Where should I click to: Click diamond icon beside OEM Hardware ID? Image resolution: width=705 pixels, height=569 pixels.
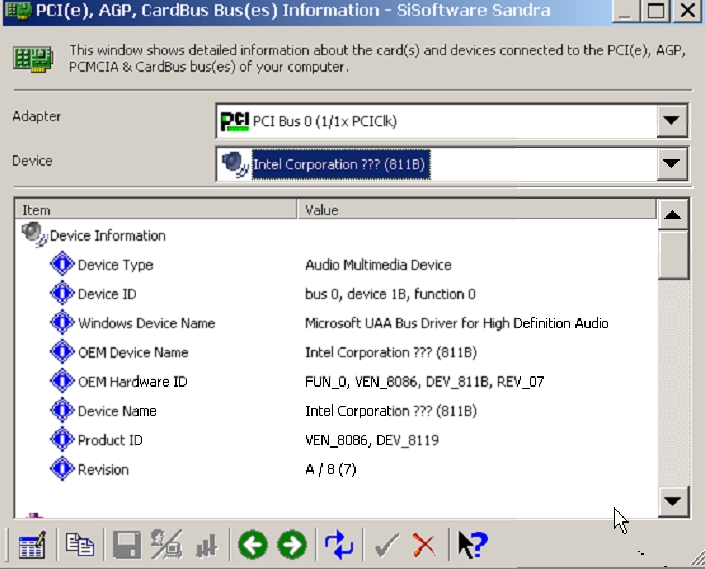tap(62, 381)
